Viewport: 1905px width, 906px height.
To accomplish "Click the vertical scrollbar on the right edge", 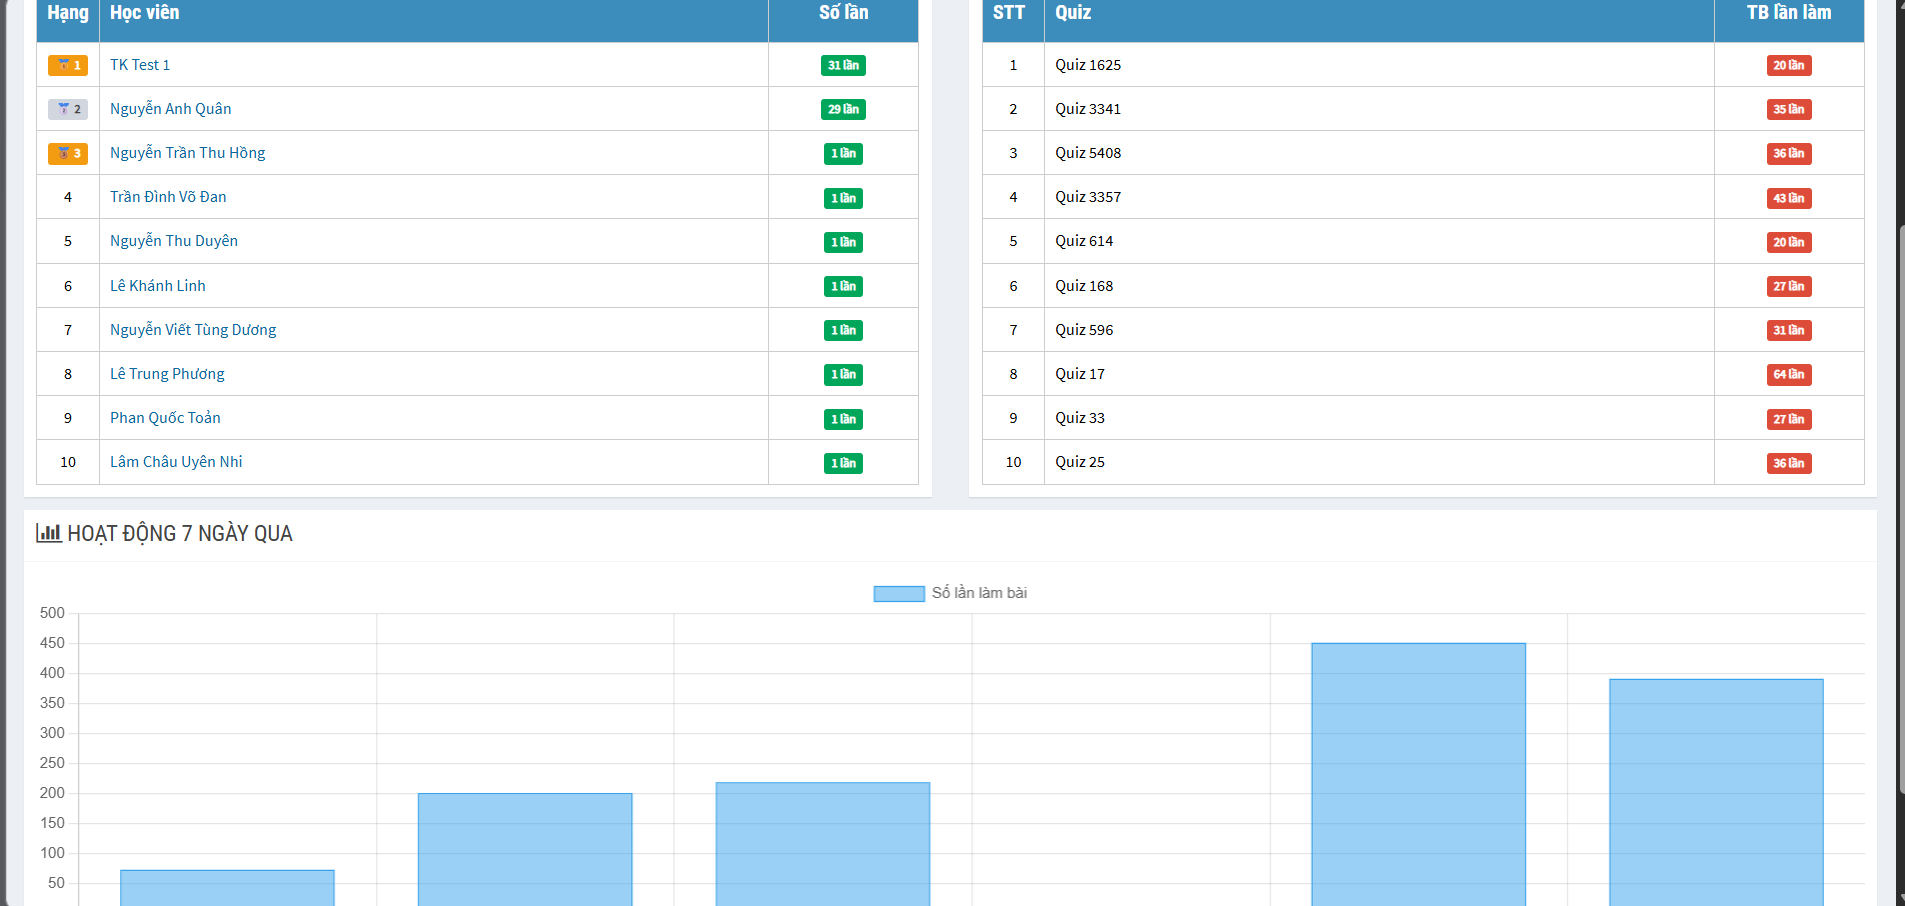I will coord(1900,500).
